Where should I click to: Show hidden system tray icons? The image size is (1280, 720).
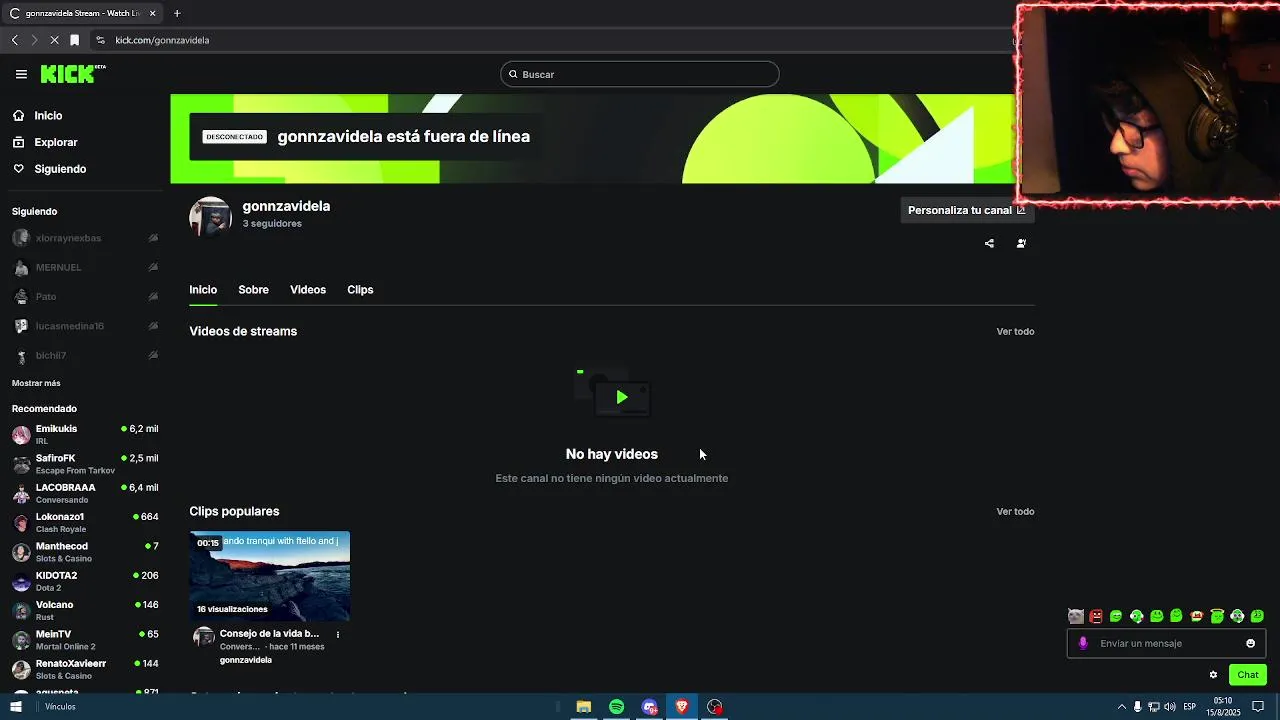pos(1121,707)
